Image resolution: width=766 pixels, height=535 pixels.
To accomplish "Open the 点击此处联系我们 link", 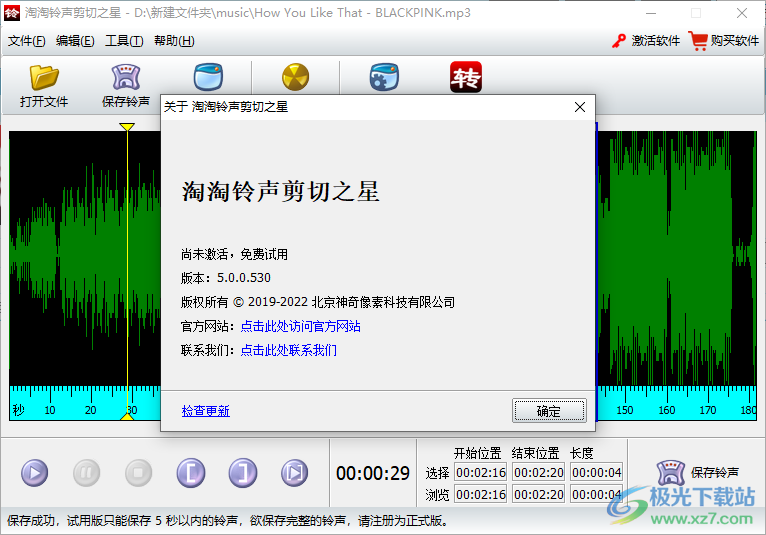I will pyautogui.click(x=289, y=350).
